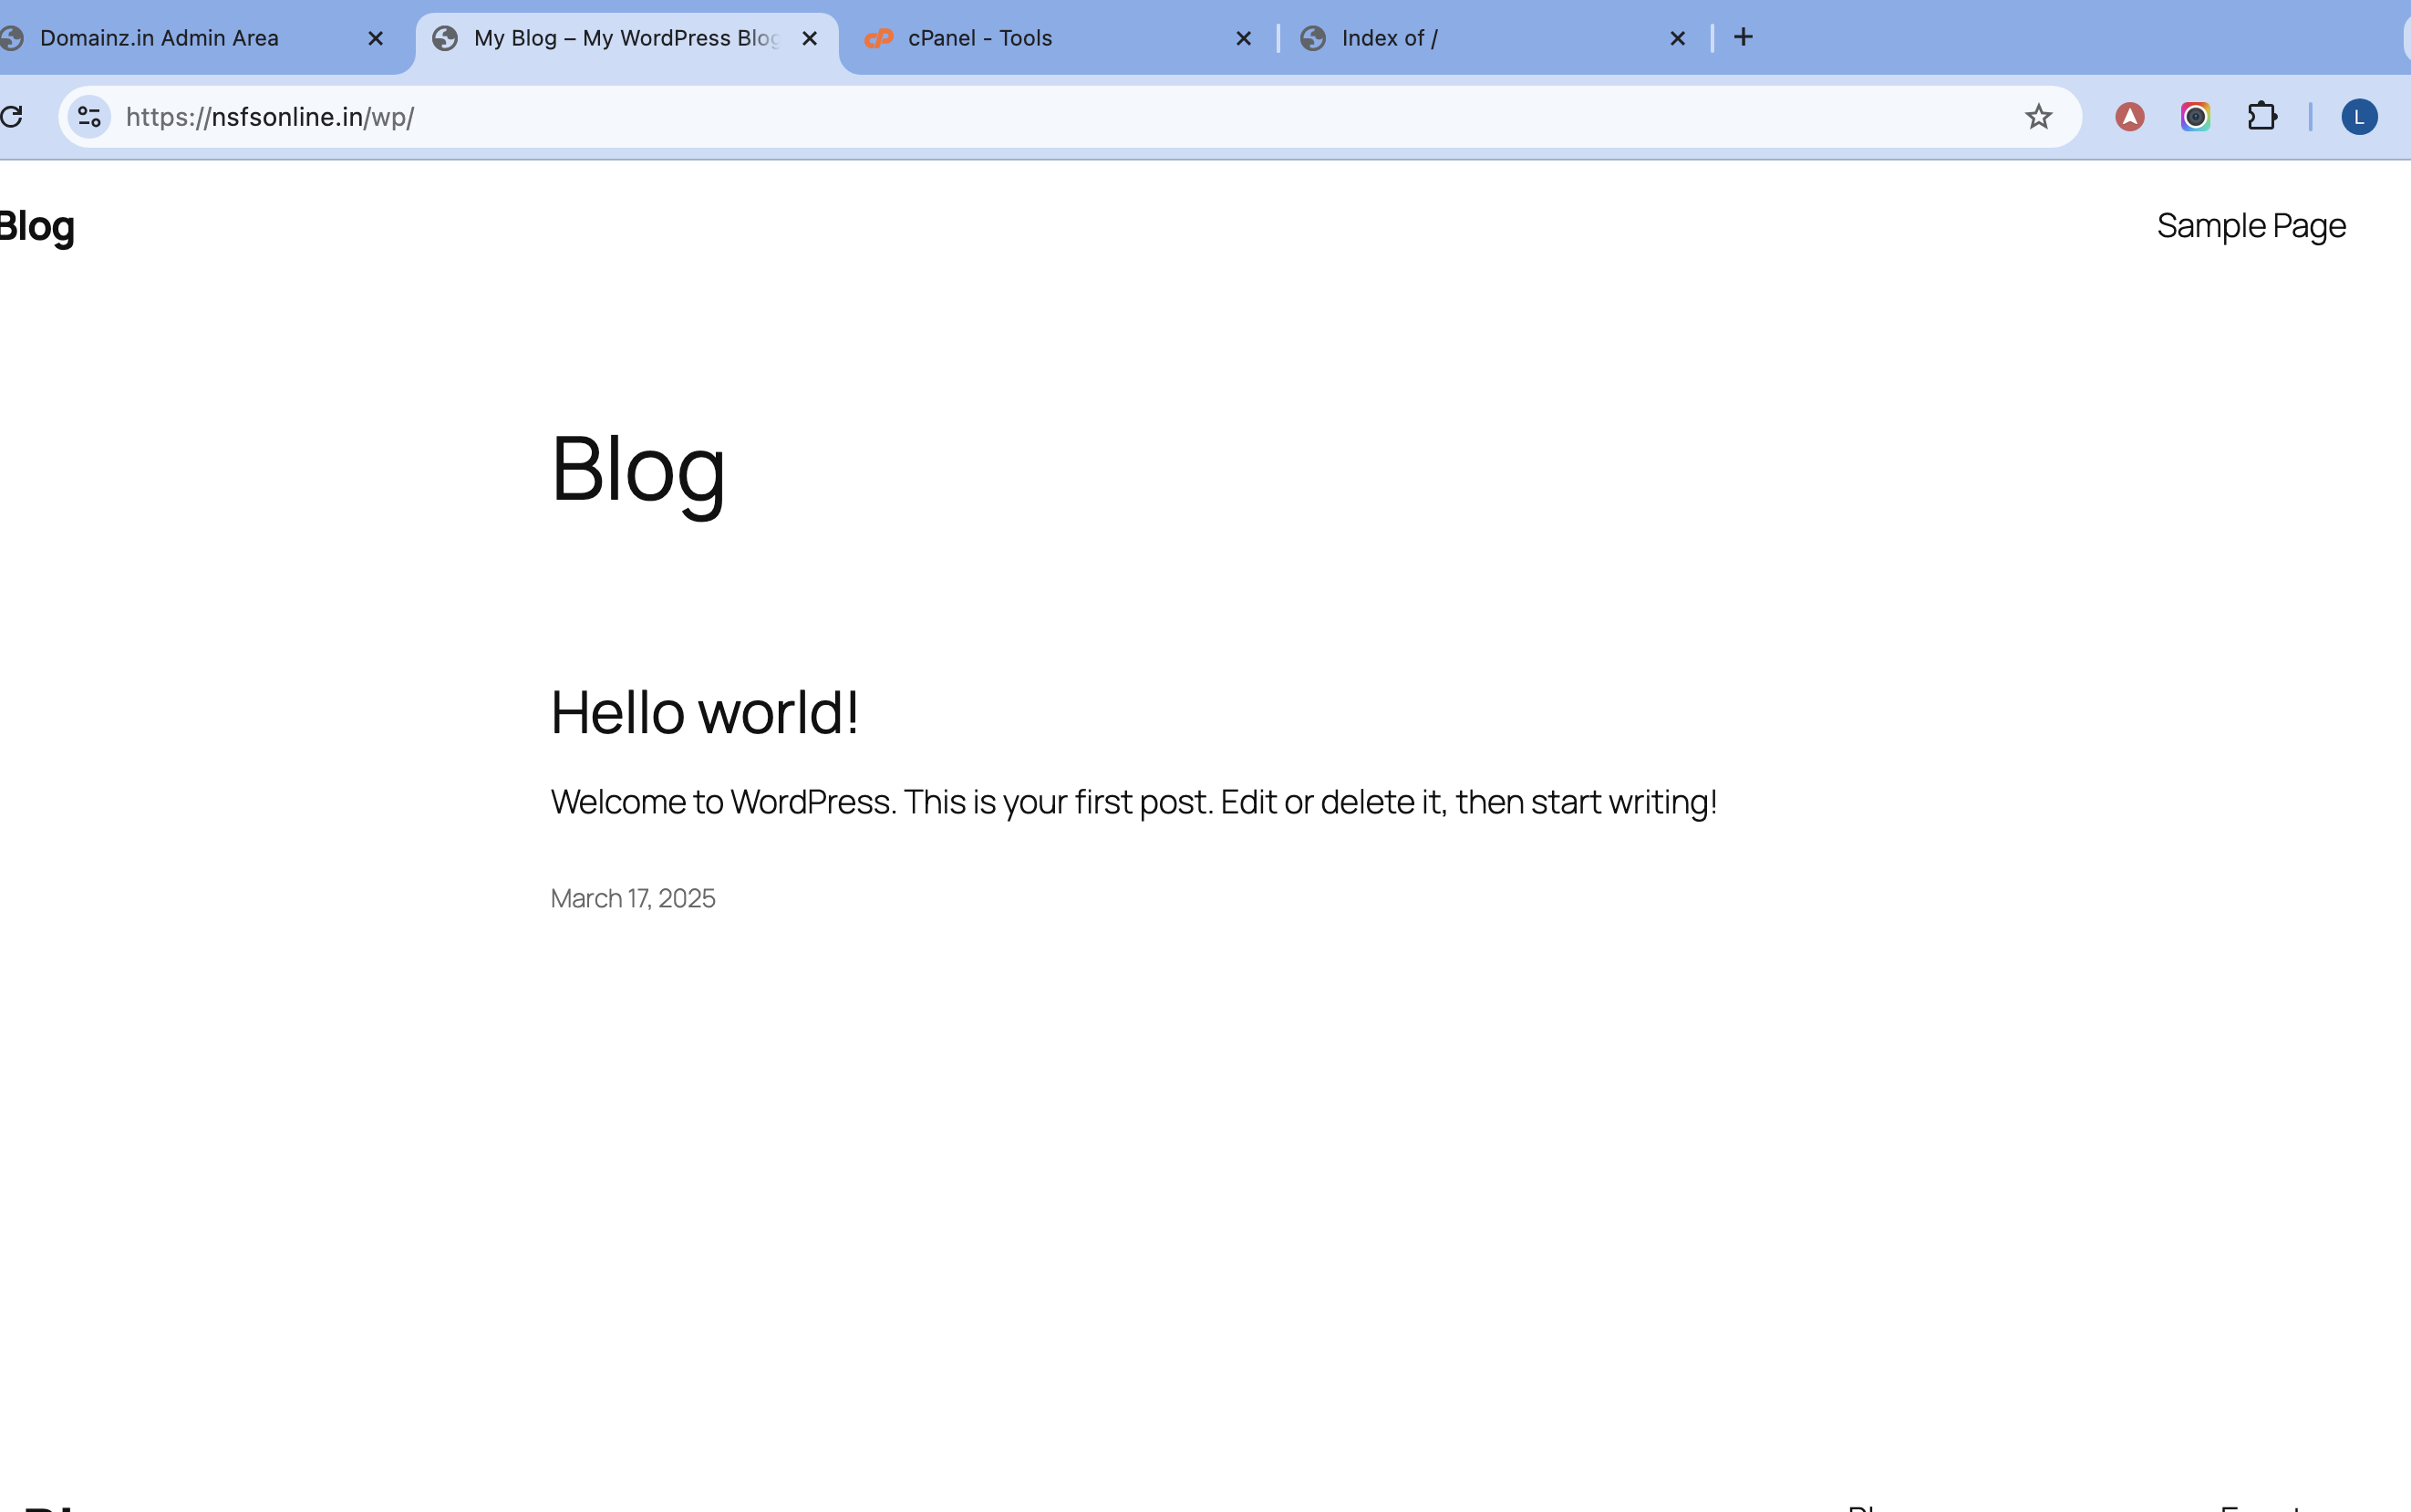Open the Sample Page navigation link
Screen dimensions: 2411x1512
coord(2250,226)
